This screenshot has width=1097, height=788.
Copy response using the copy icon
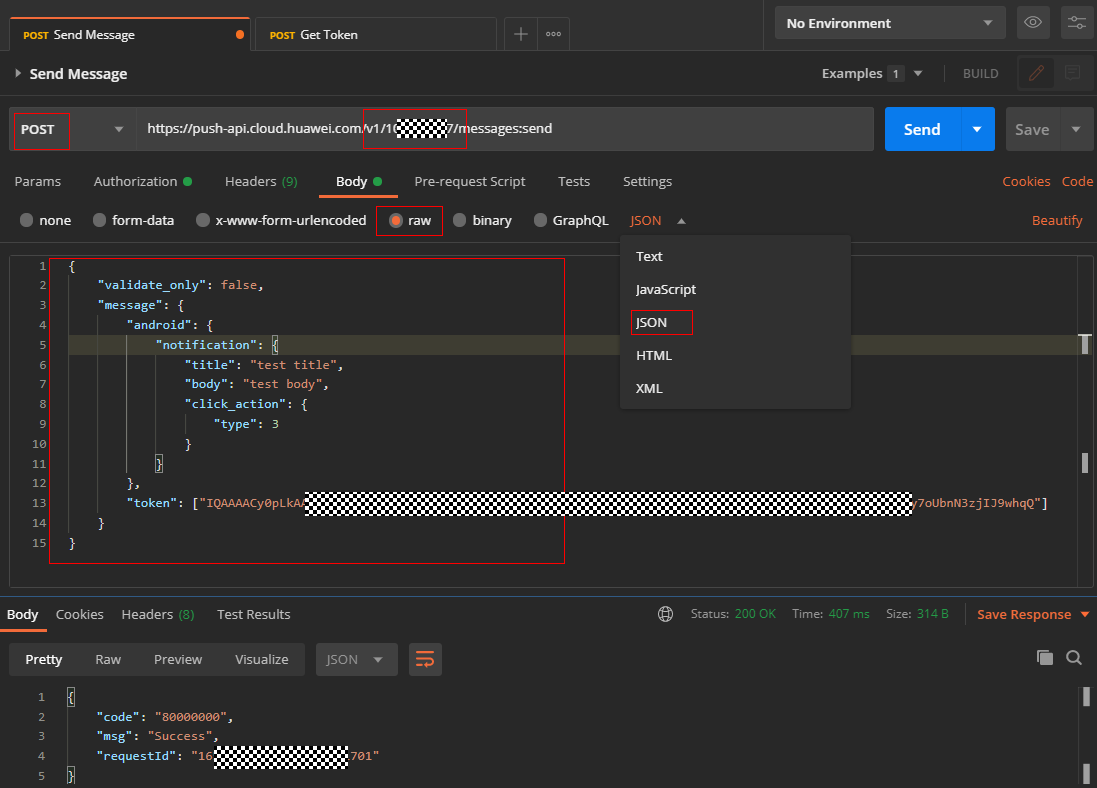point(1045,657)
